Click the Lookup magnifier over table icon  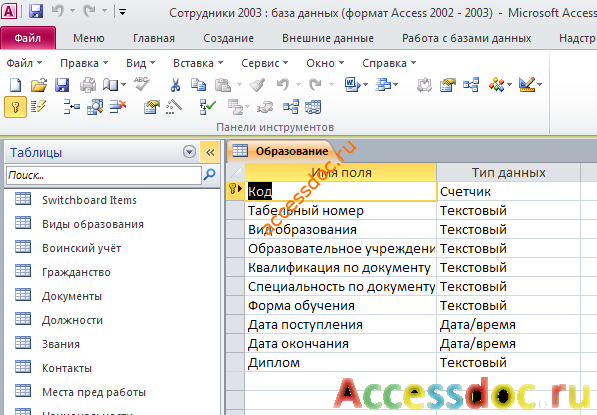[95, 107]
